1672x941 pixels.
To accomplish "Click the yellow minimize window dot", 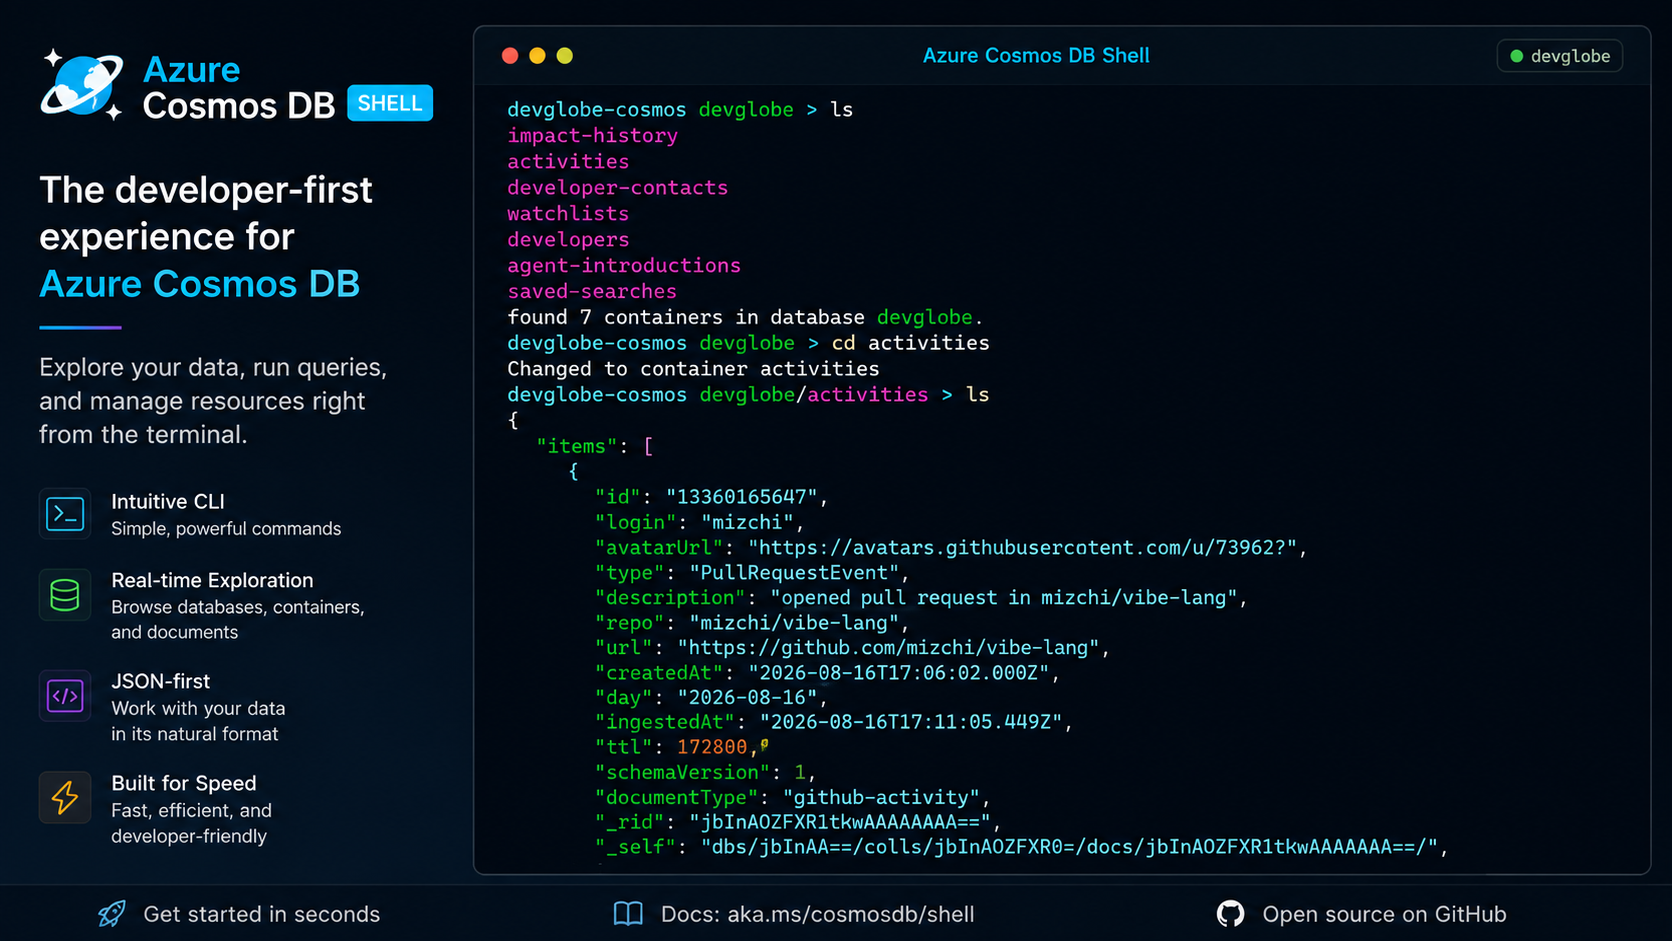I will 537,56.
